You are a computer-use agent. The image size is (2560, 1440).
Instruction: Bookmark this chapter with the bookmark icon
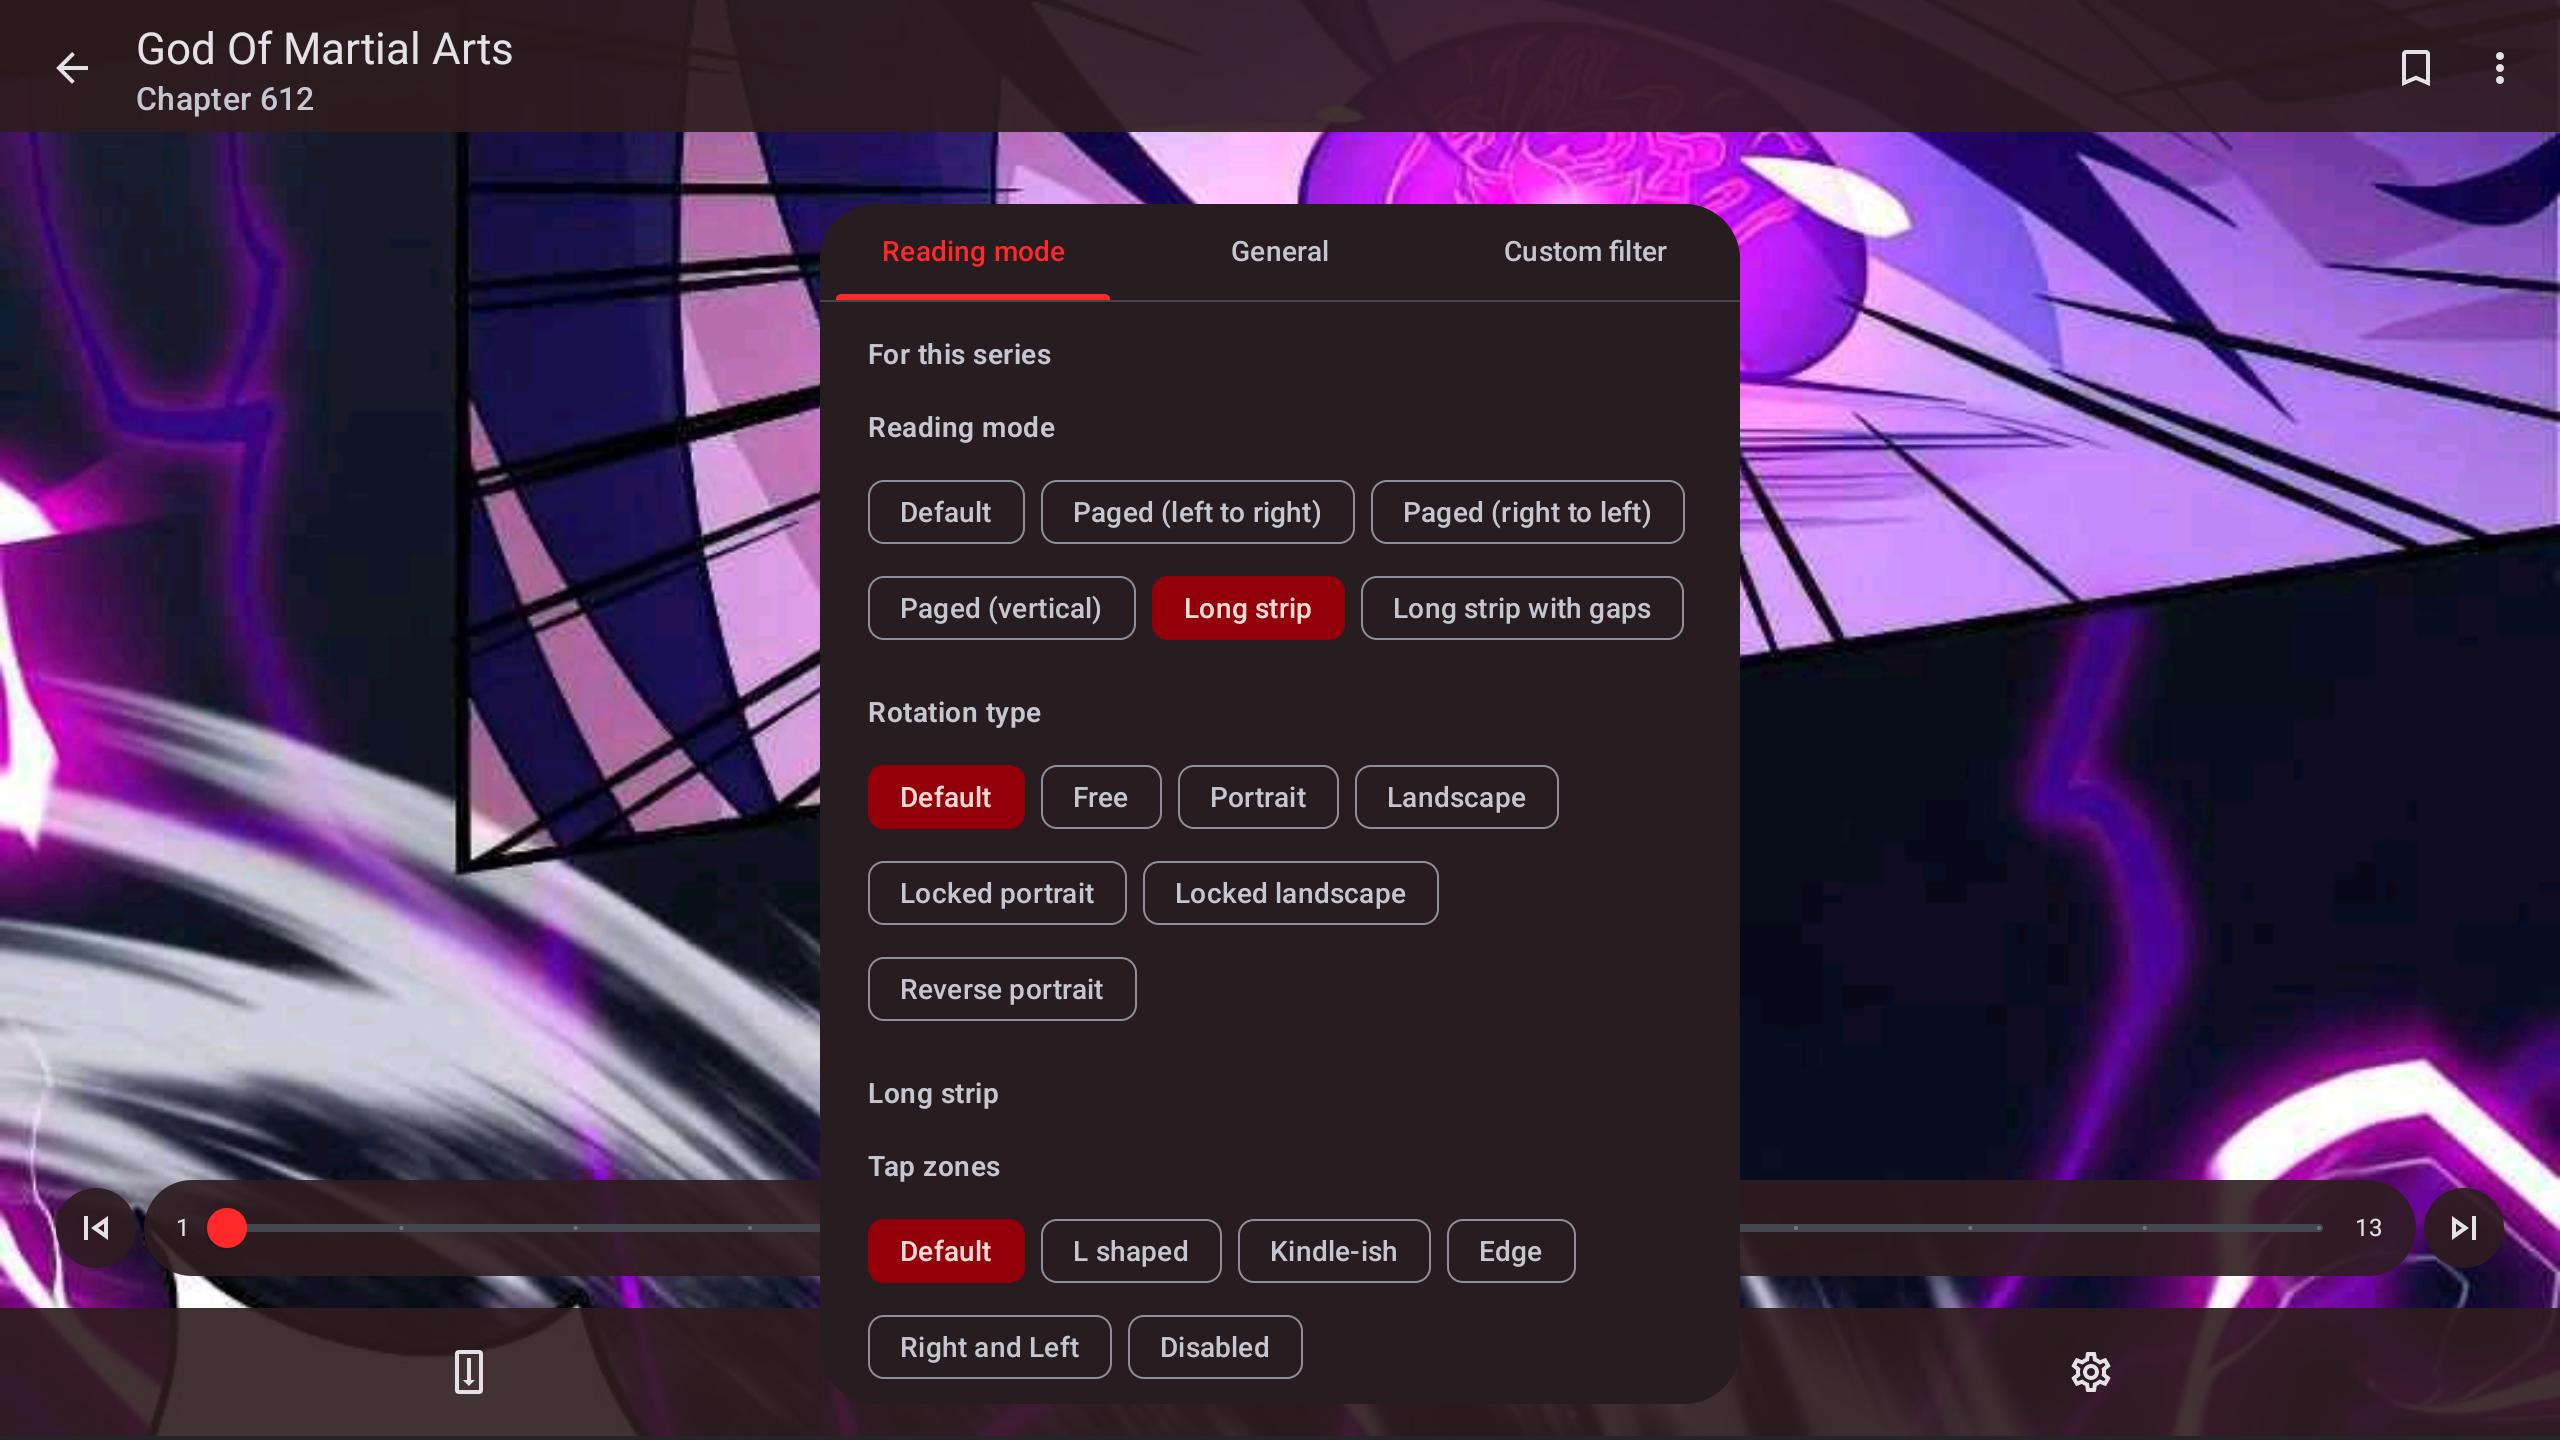(x=2416, y=68)
